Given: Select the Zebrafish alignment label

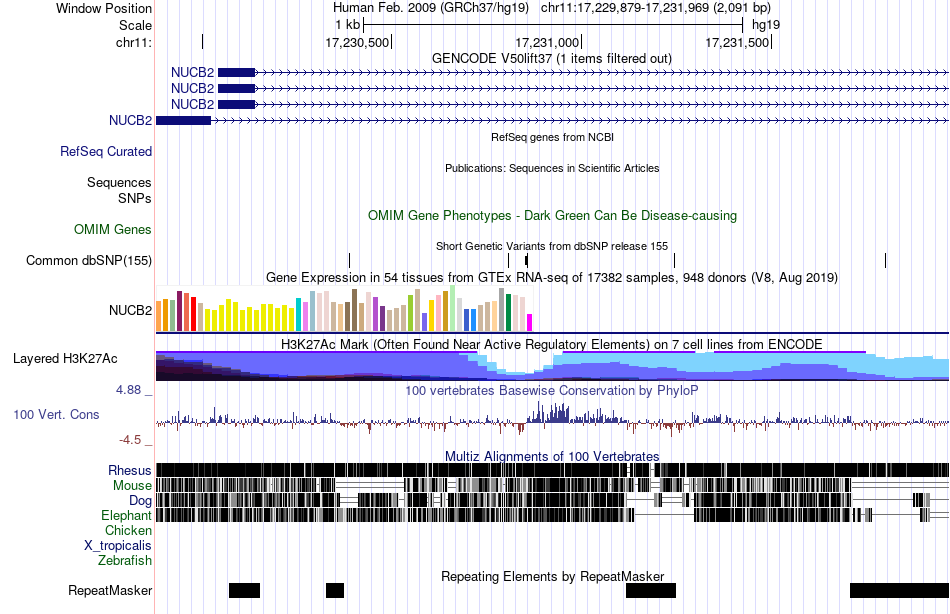Looking at the screenshot, I should click(x=125, y=561).
